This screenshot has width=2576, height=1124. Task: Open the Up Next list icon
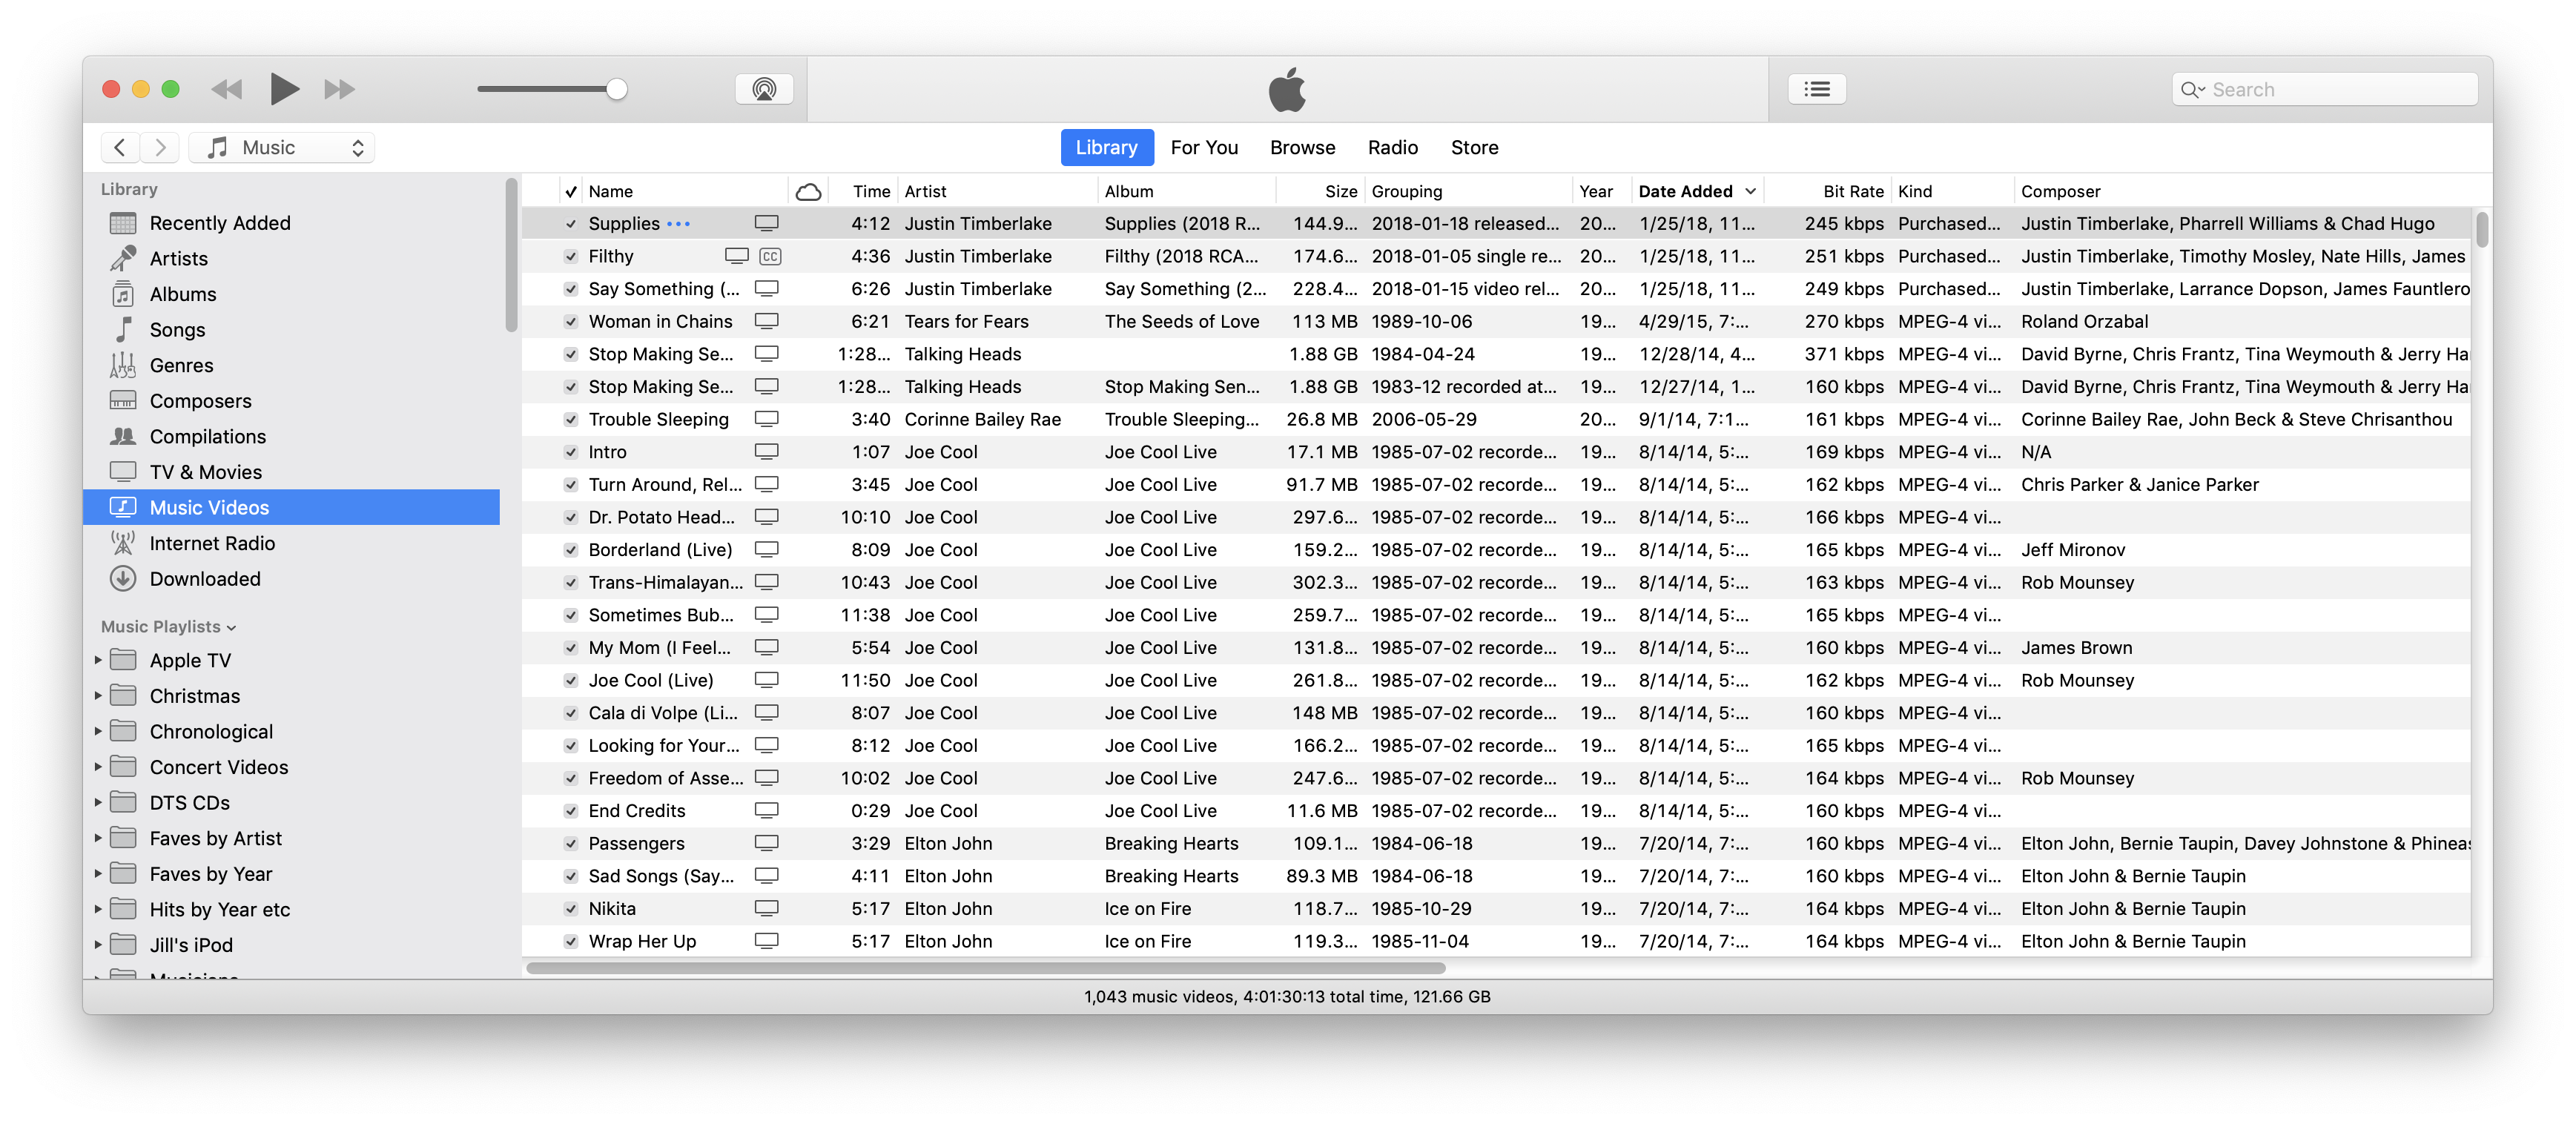pyautogui.click(x=1816, y=90)
